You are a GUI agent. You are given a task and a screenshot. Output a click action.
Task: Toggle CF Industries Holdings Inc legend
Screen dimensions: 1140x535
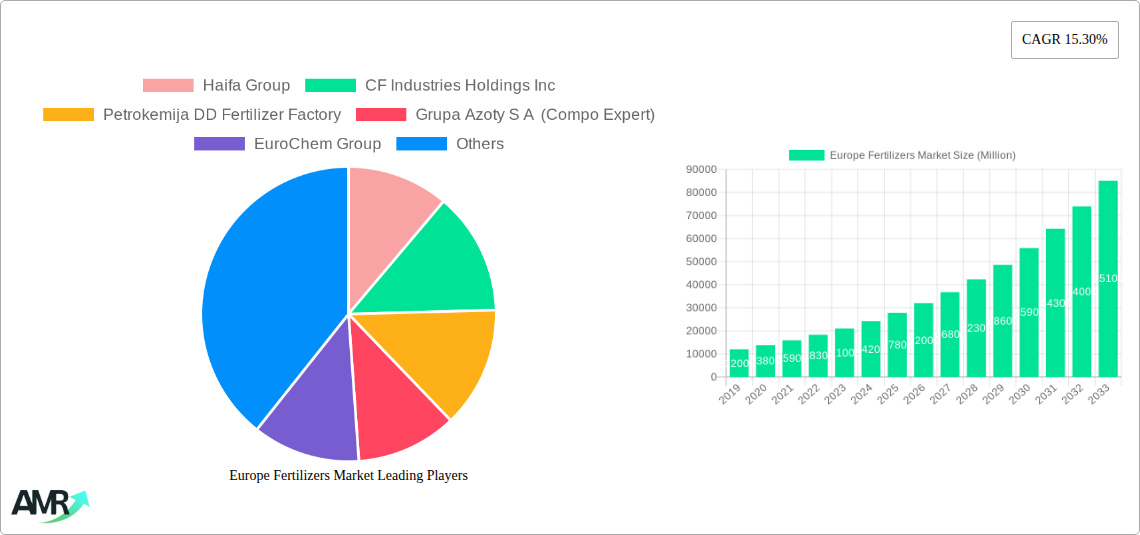click(430, 86)
